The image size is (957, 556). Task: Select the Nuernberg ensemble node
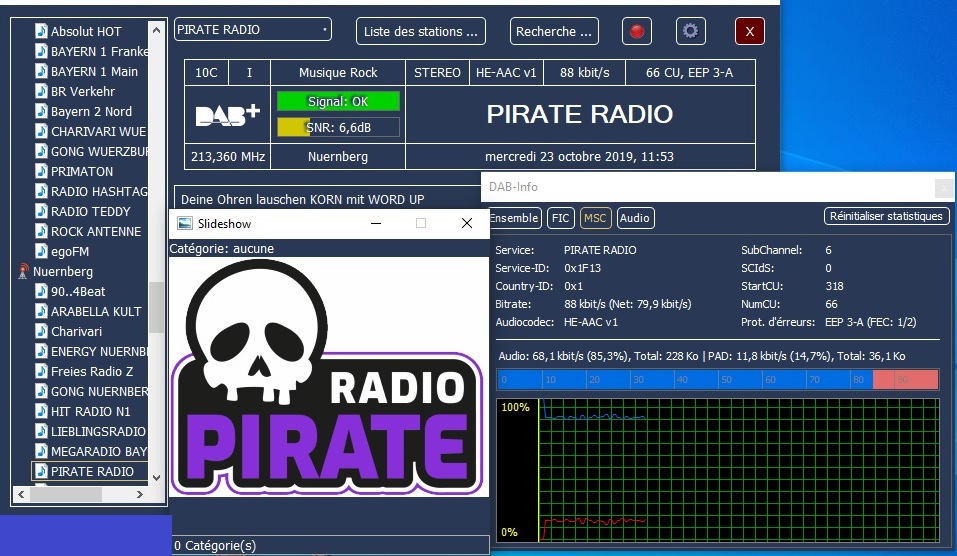63,272
